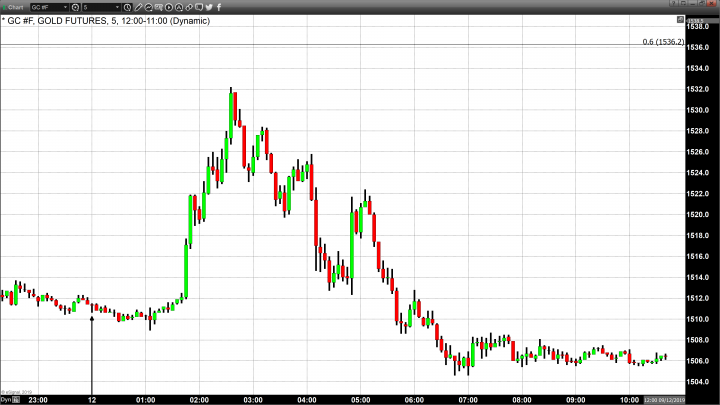Open the chat bubble icon
This screenshot has width=720, height=405.
pyautogui.click(x=199, y=7)
